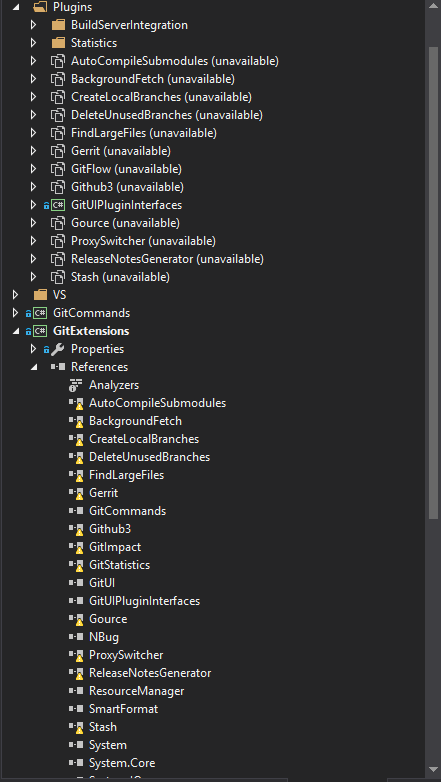This screenshot has width=441, height=782.
Task: Select the SmartFormat reference
Action: pos(123,709)
